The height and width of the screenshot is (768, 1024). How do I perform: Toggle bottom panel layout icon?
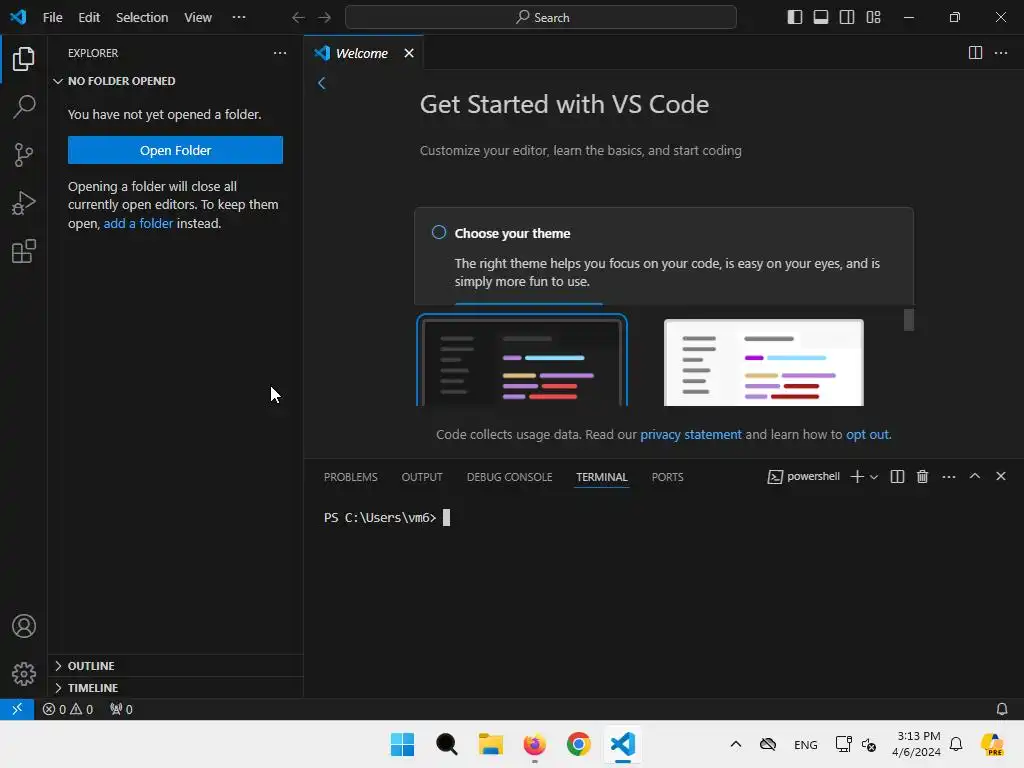(x=821, y=17)
